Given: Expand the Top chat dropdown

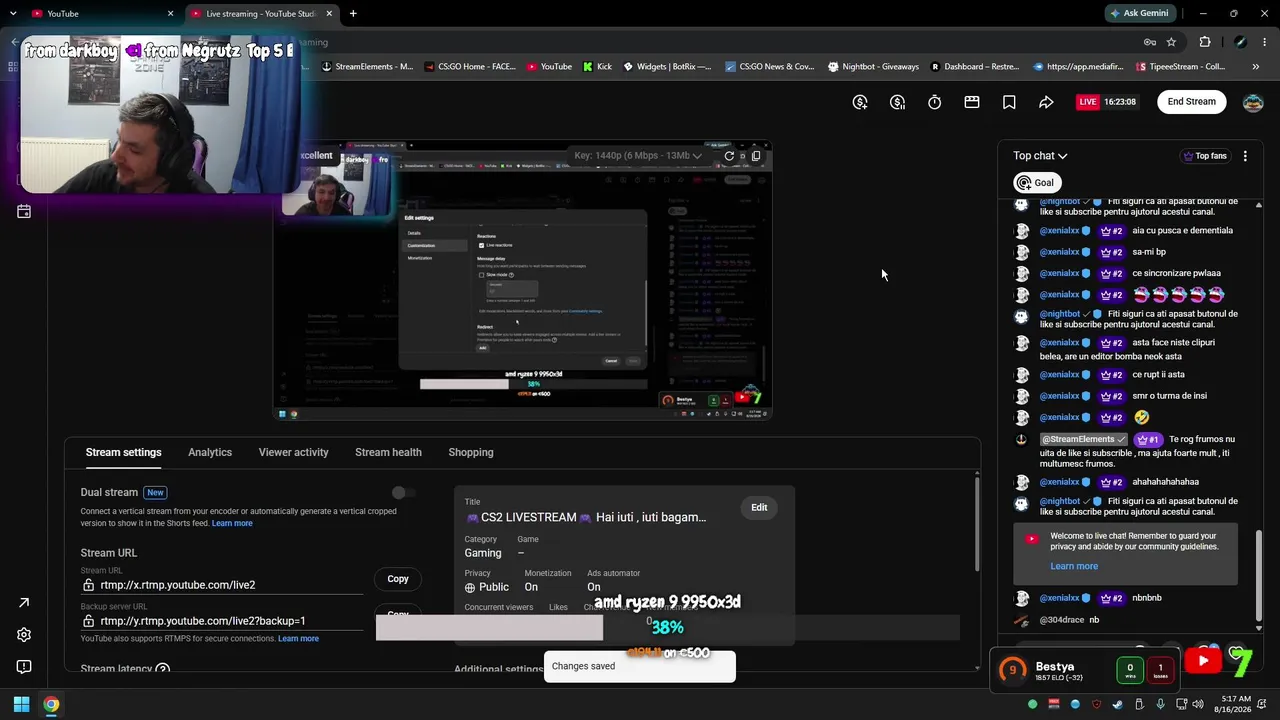Looking at the screenshot, I should pyautogui.click(x=1040, y=156).
